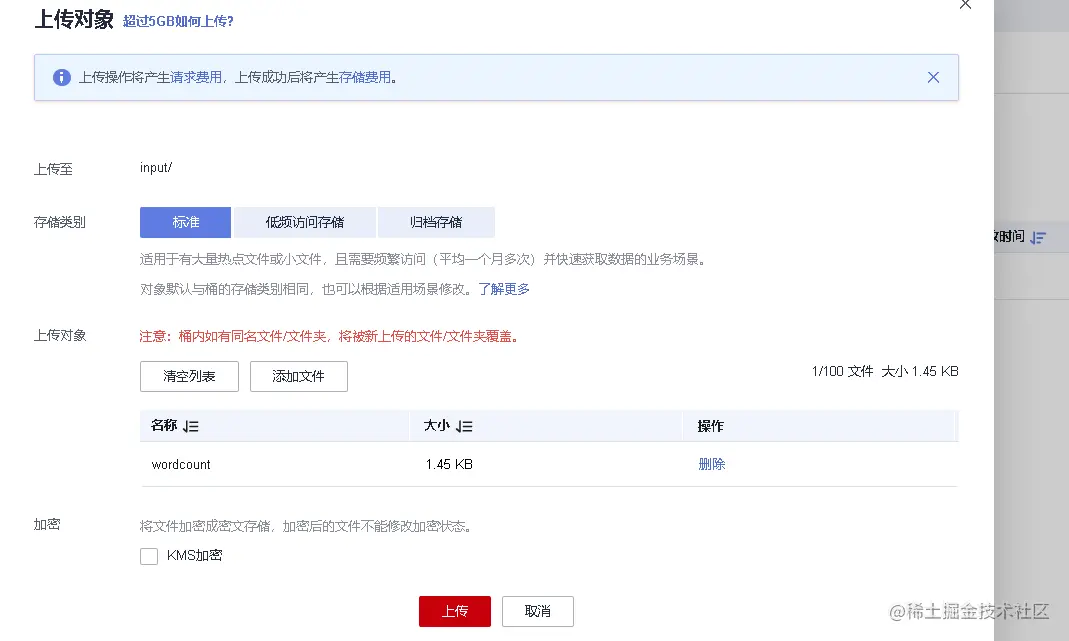Viewport: 1069px width, 641px height.
Task: Click the 名称 column header
Action: tap(164, 426)
